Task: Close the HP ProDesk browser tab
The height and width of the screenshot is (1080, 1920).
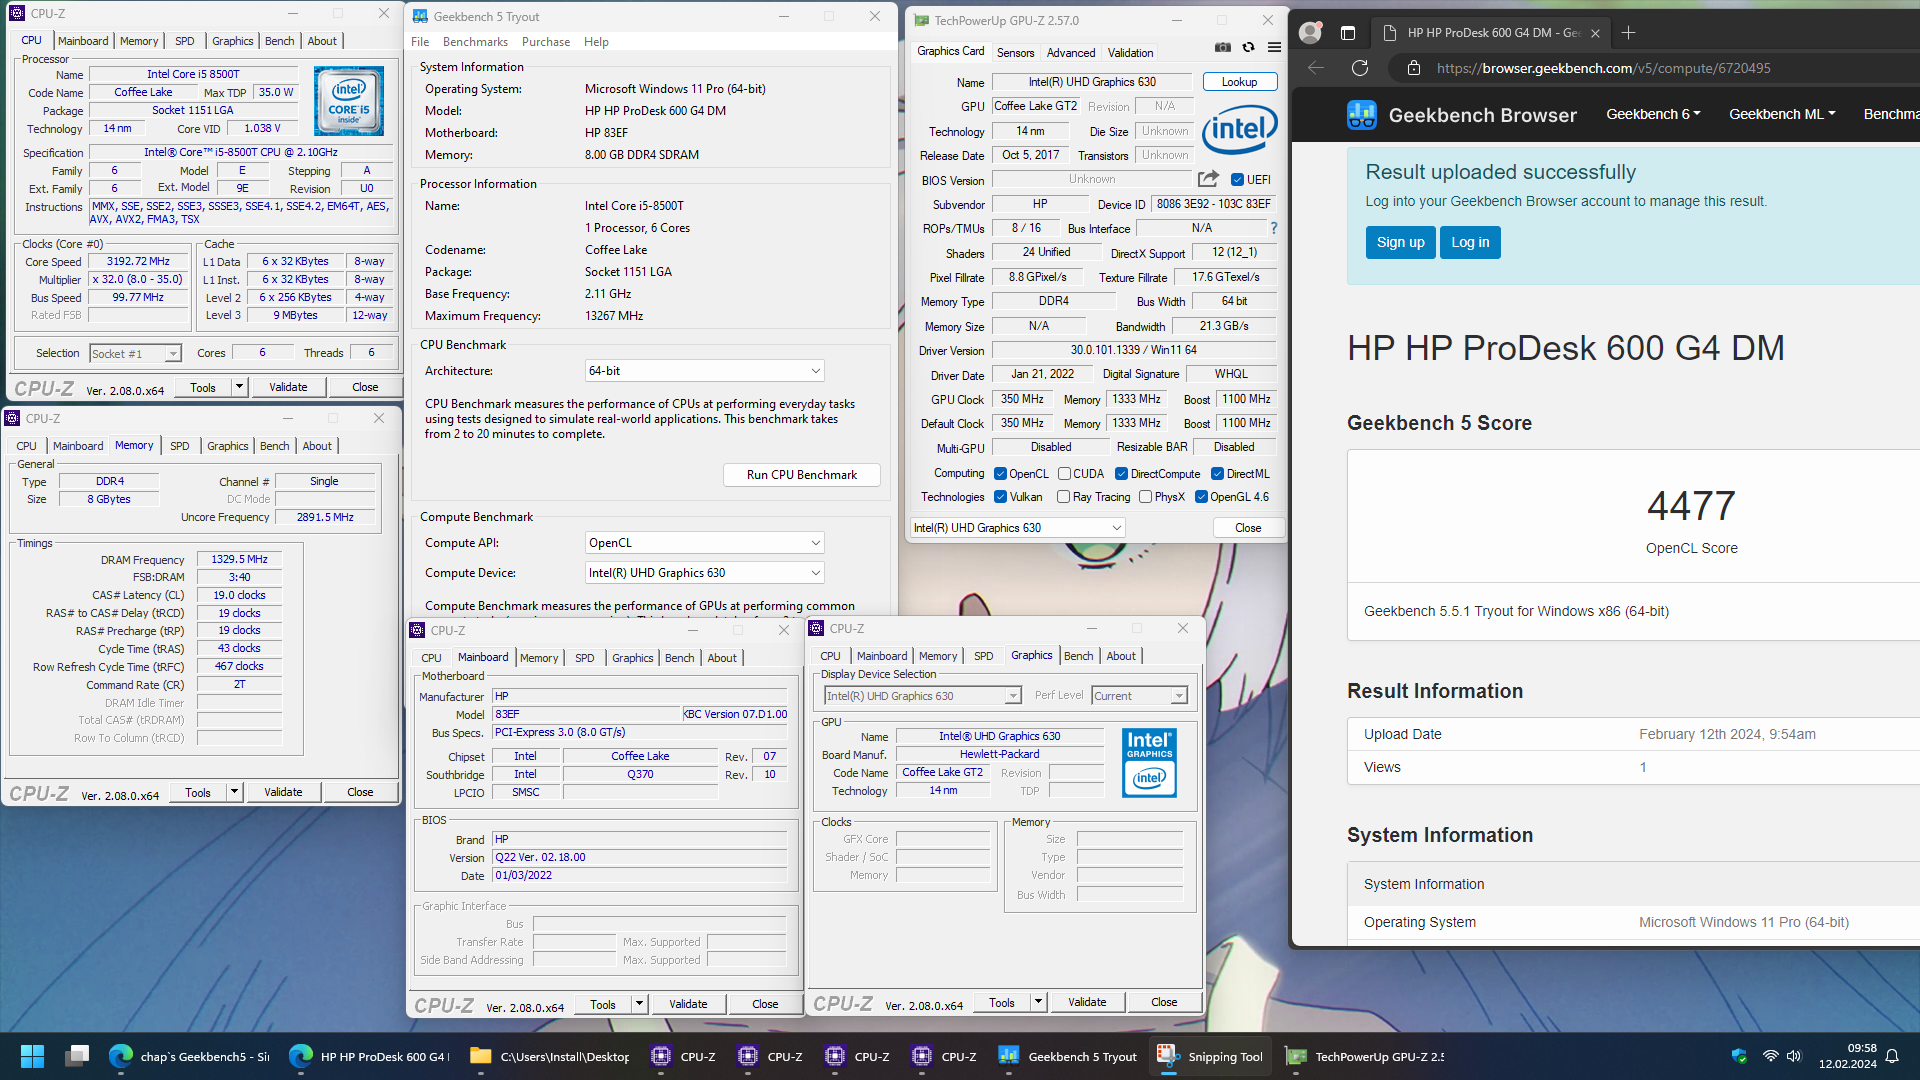Action: tap(1595, 33)
